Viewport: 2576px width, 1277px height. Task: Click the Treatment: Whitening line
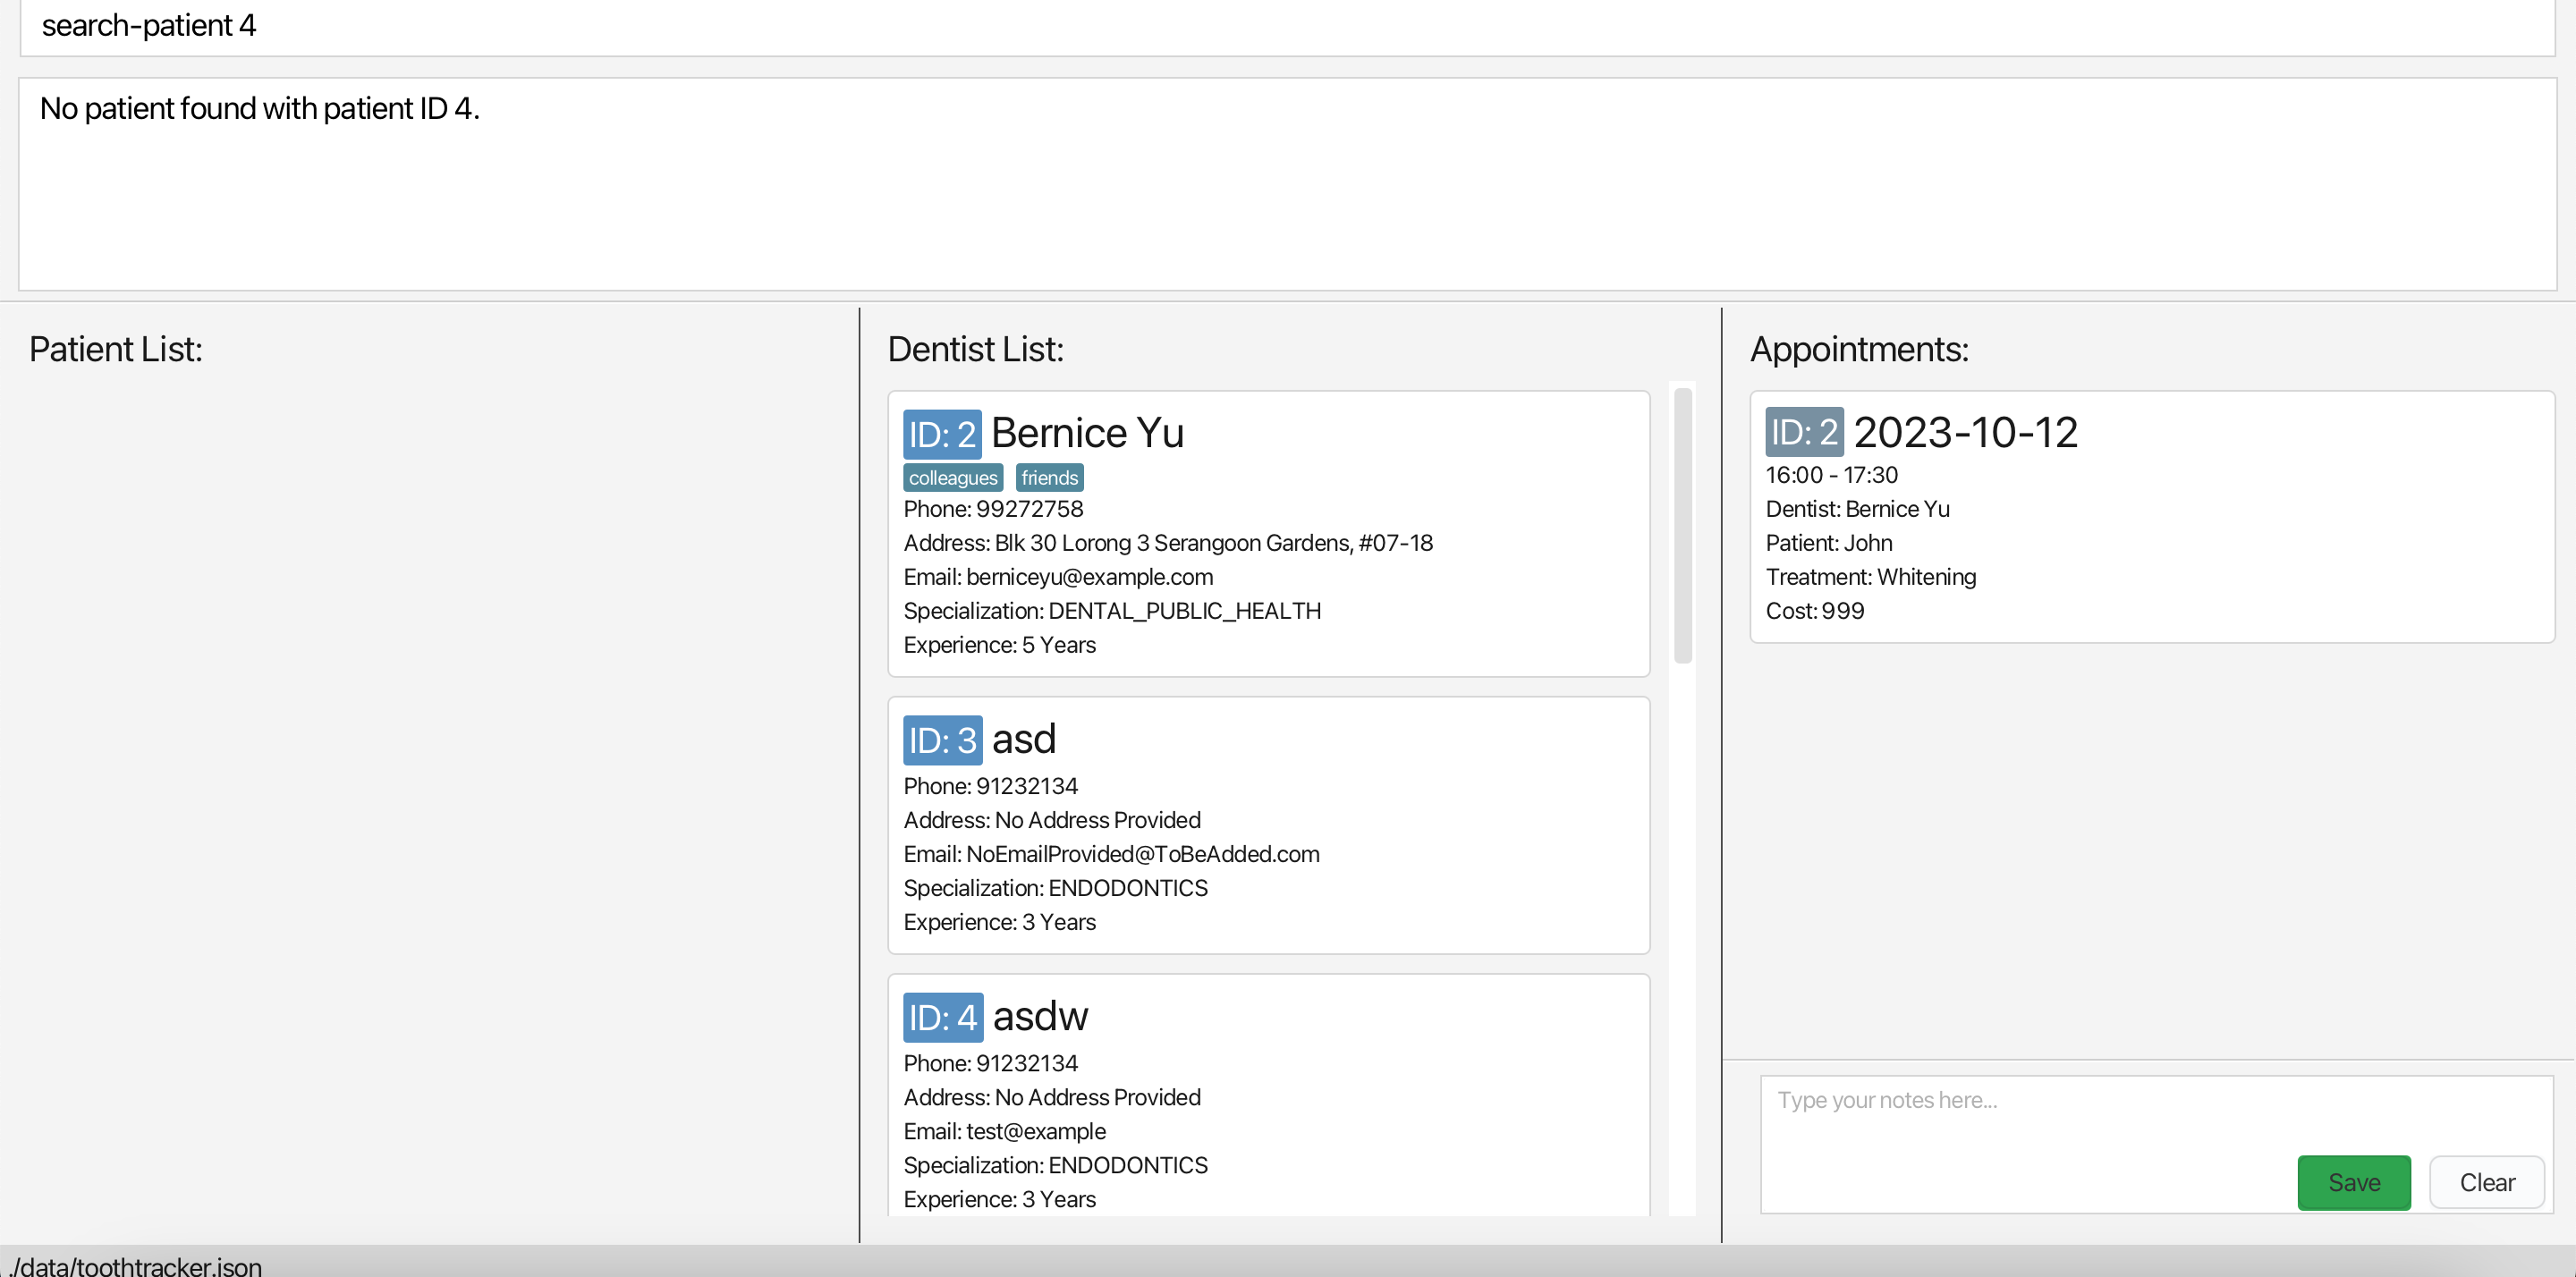pos(1870,577)
